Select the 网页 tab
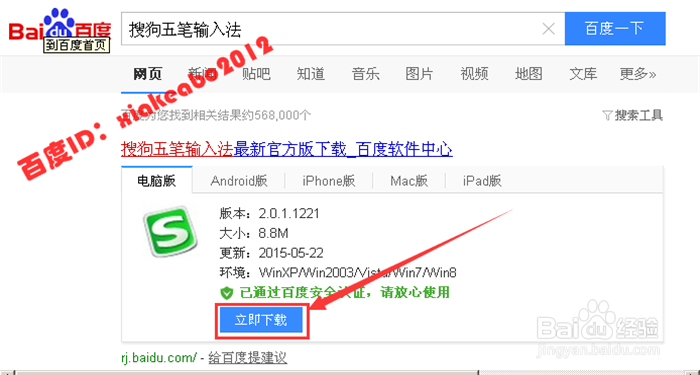This screenshot has height=375, width=700. [148, 74]
